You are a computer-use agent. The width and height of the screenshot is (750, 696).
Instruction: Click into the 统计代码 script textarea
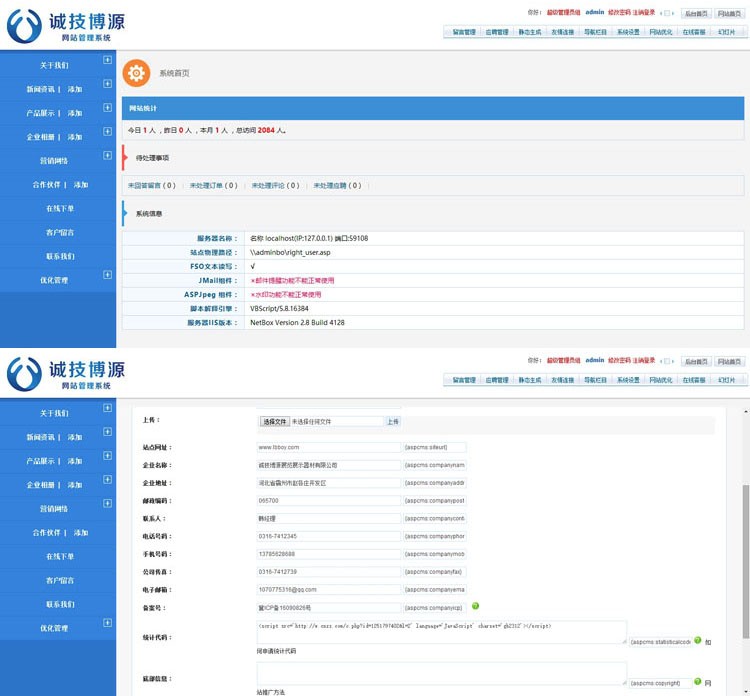[441, 632]
